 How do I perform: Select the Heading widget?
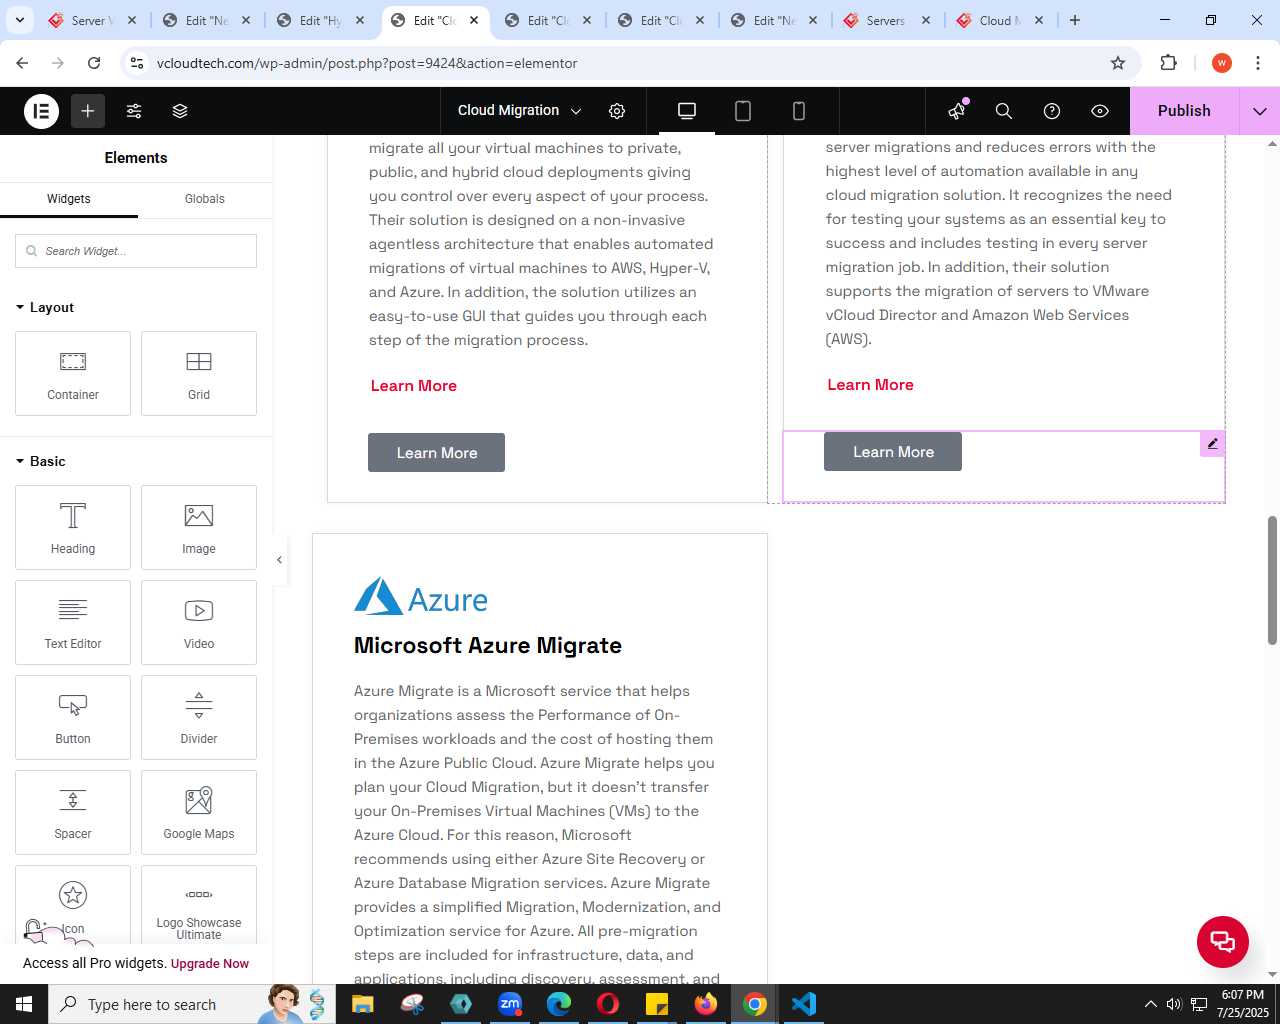click(73, 528)
